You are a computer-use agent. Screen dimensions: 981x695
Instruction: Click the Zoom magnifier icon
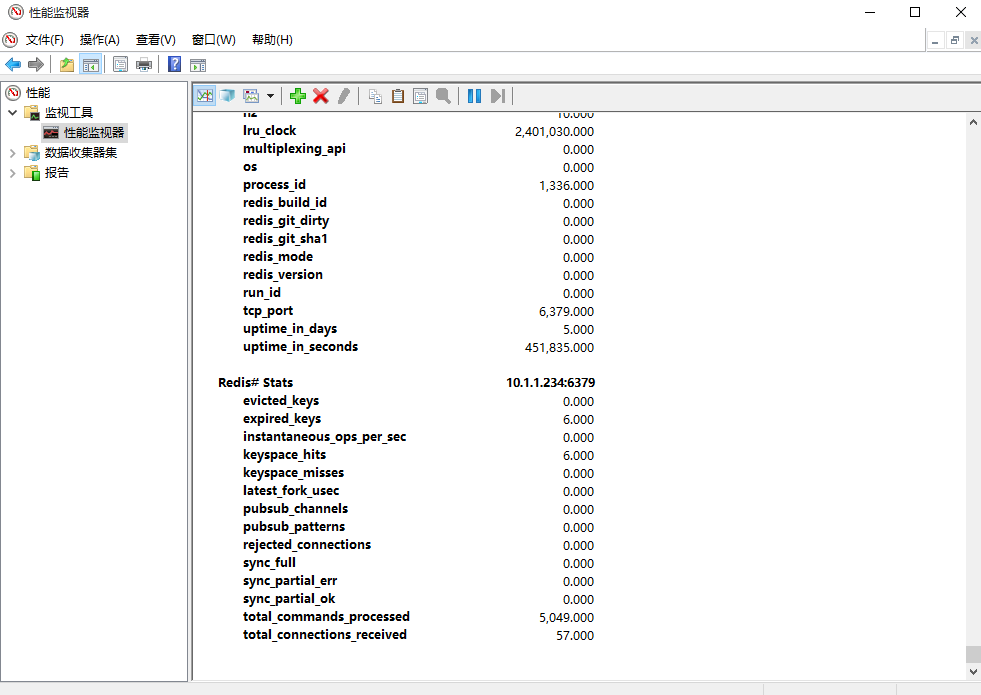click(443, 96)
